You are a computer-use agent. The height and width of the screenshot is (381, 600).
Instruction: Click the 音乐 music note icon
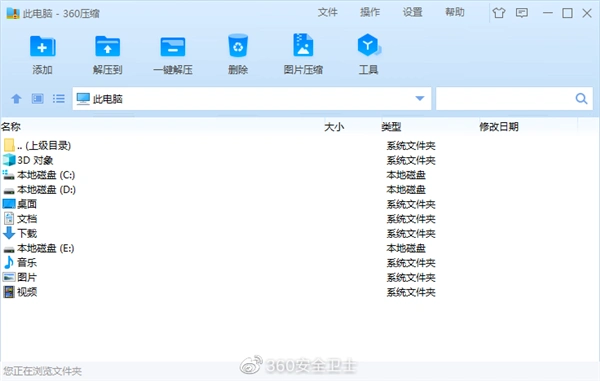9,262
